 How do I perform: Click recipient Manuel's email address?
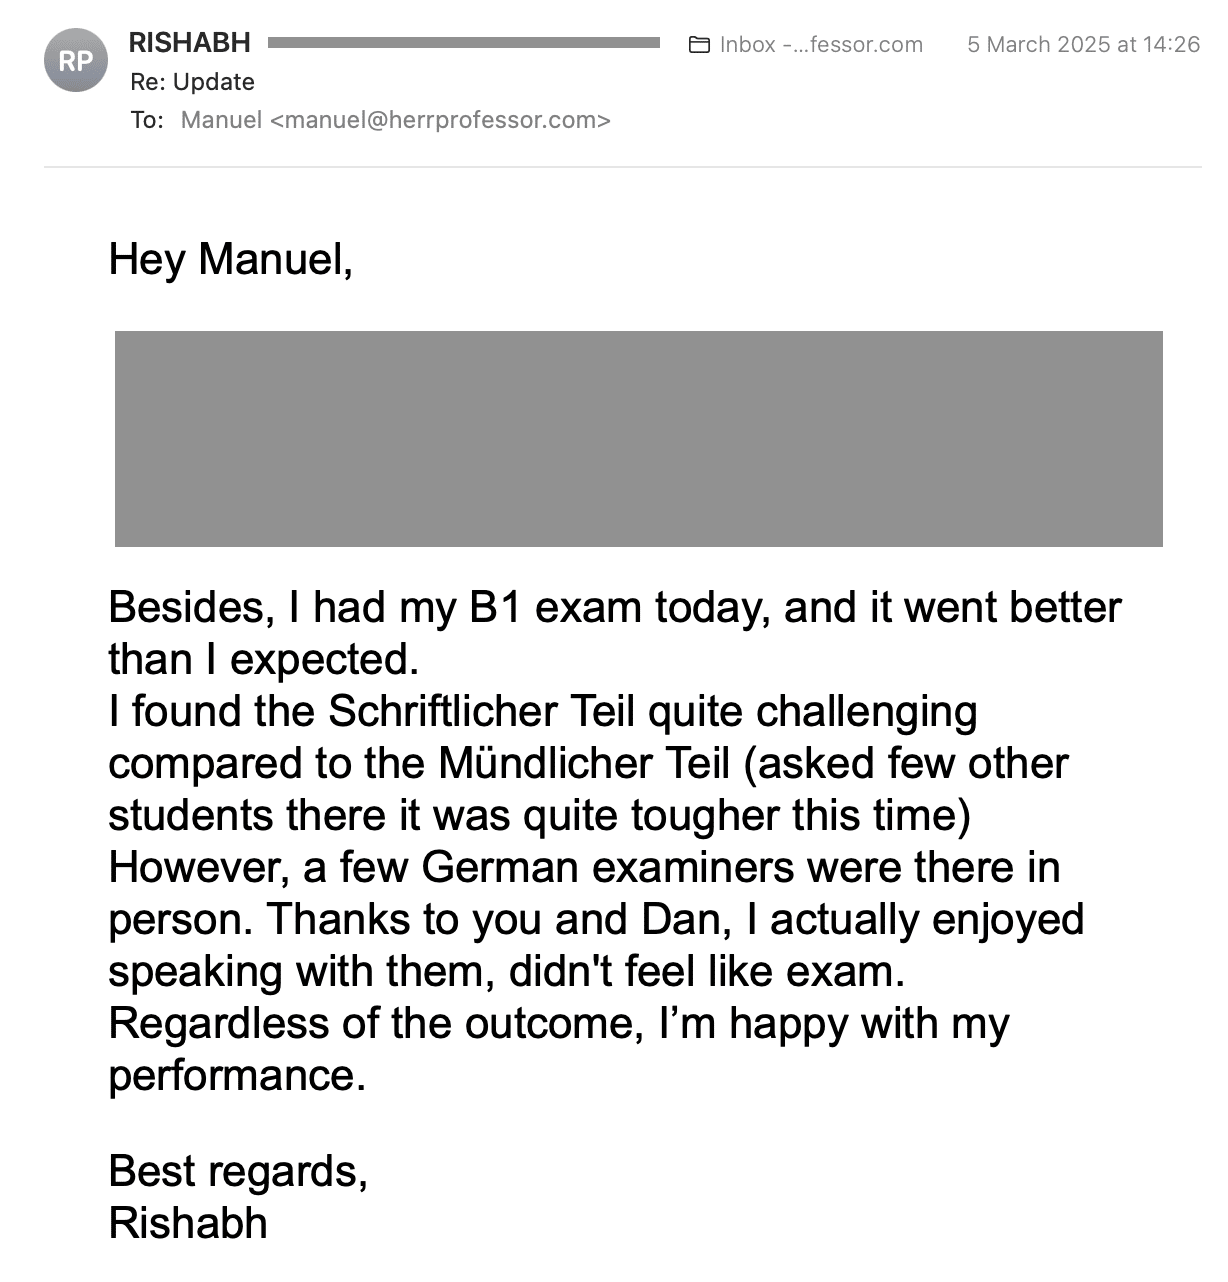(396, 120)
